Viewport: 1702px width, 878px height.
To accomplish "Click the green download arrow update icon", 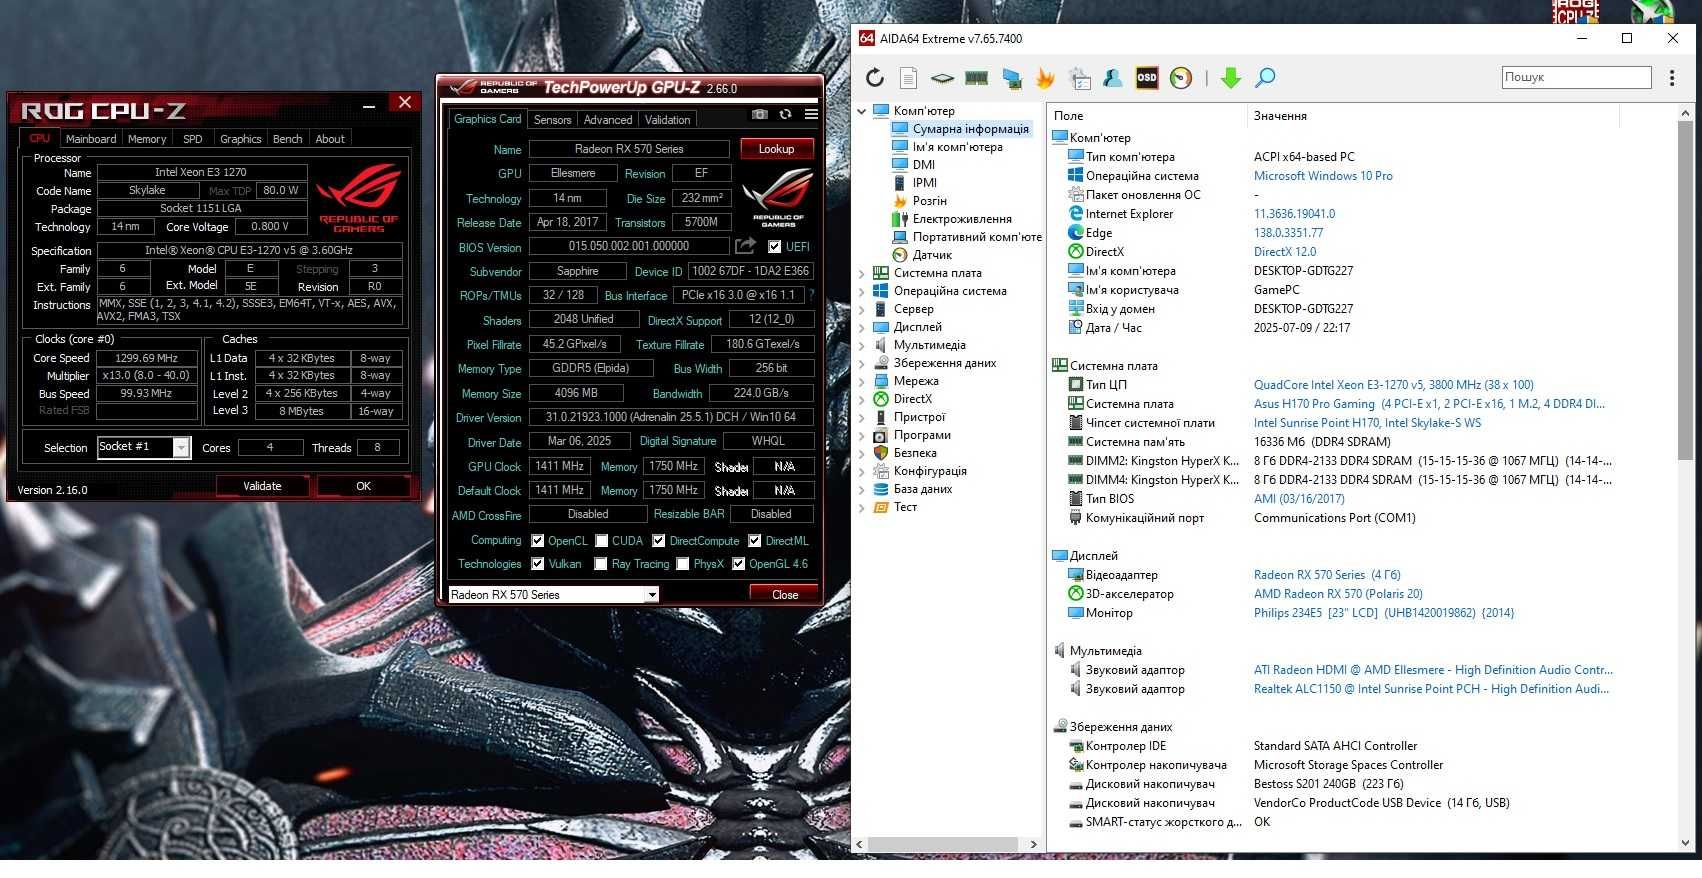I will click(1231, 78).
